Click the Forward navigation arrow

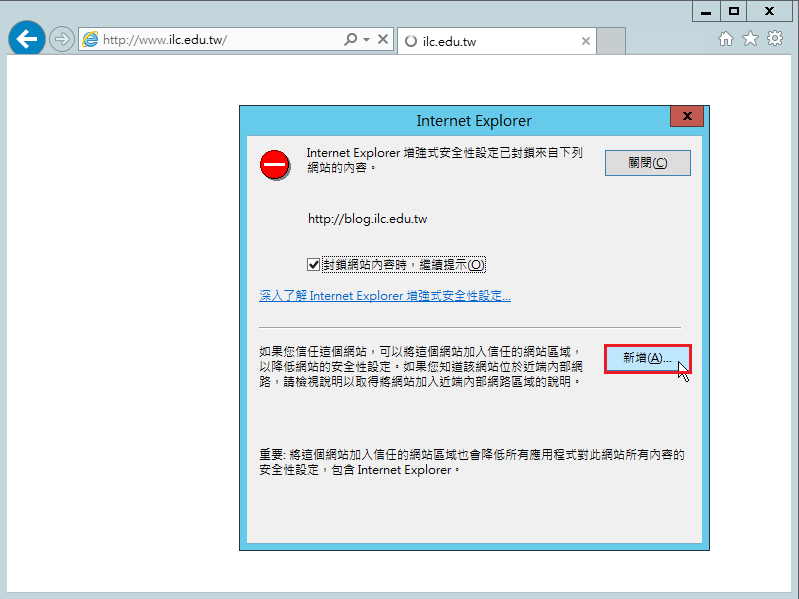(62, 39)
